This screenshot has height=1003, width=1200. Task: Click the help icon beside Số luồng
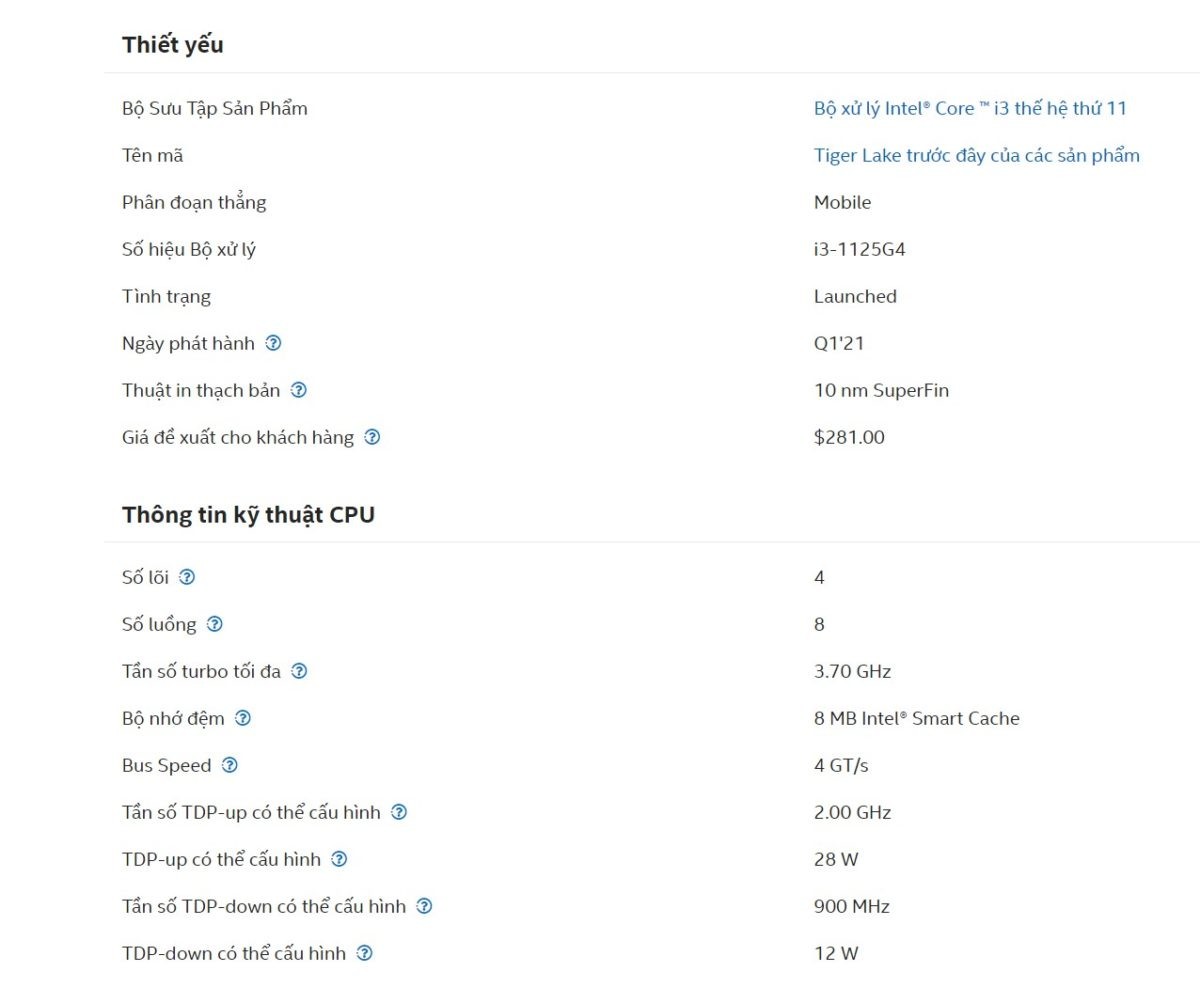pos(214,624)
